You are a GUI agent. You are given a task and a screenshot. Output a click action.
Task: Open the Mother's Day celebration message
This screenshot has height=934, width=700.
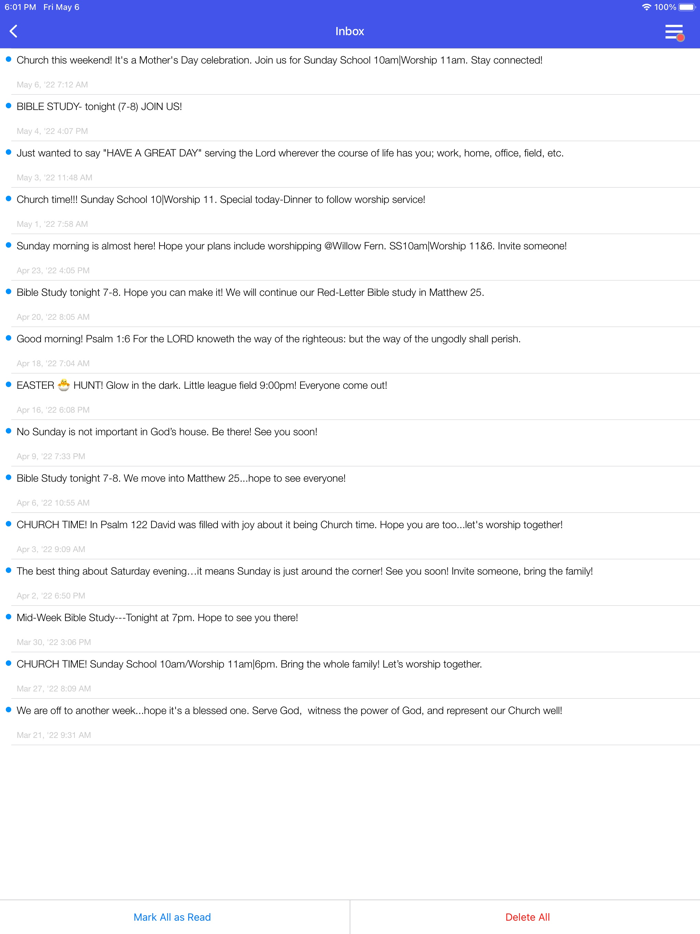280,61
